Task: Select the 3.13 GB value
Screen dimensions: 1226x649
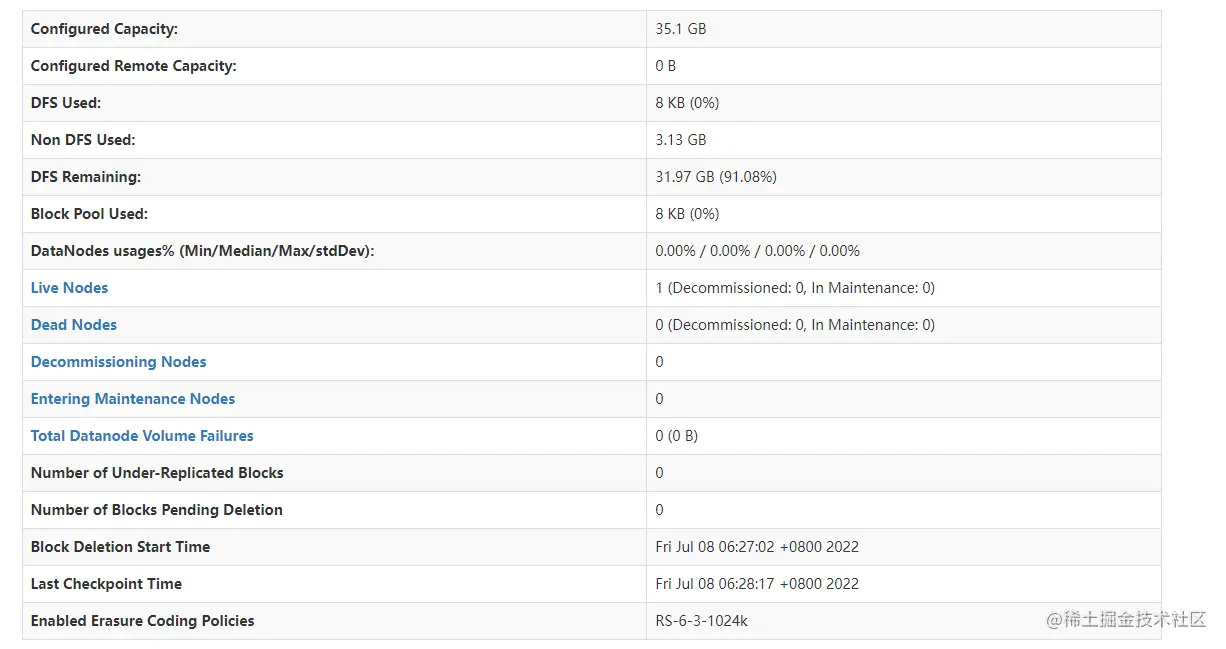Action: pos(681,140)
